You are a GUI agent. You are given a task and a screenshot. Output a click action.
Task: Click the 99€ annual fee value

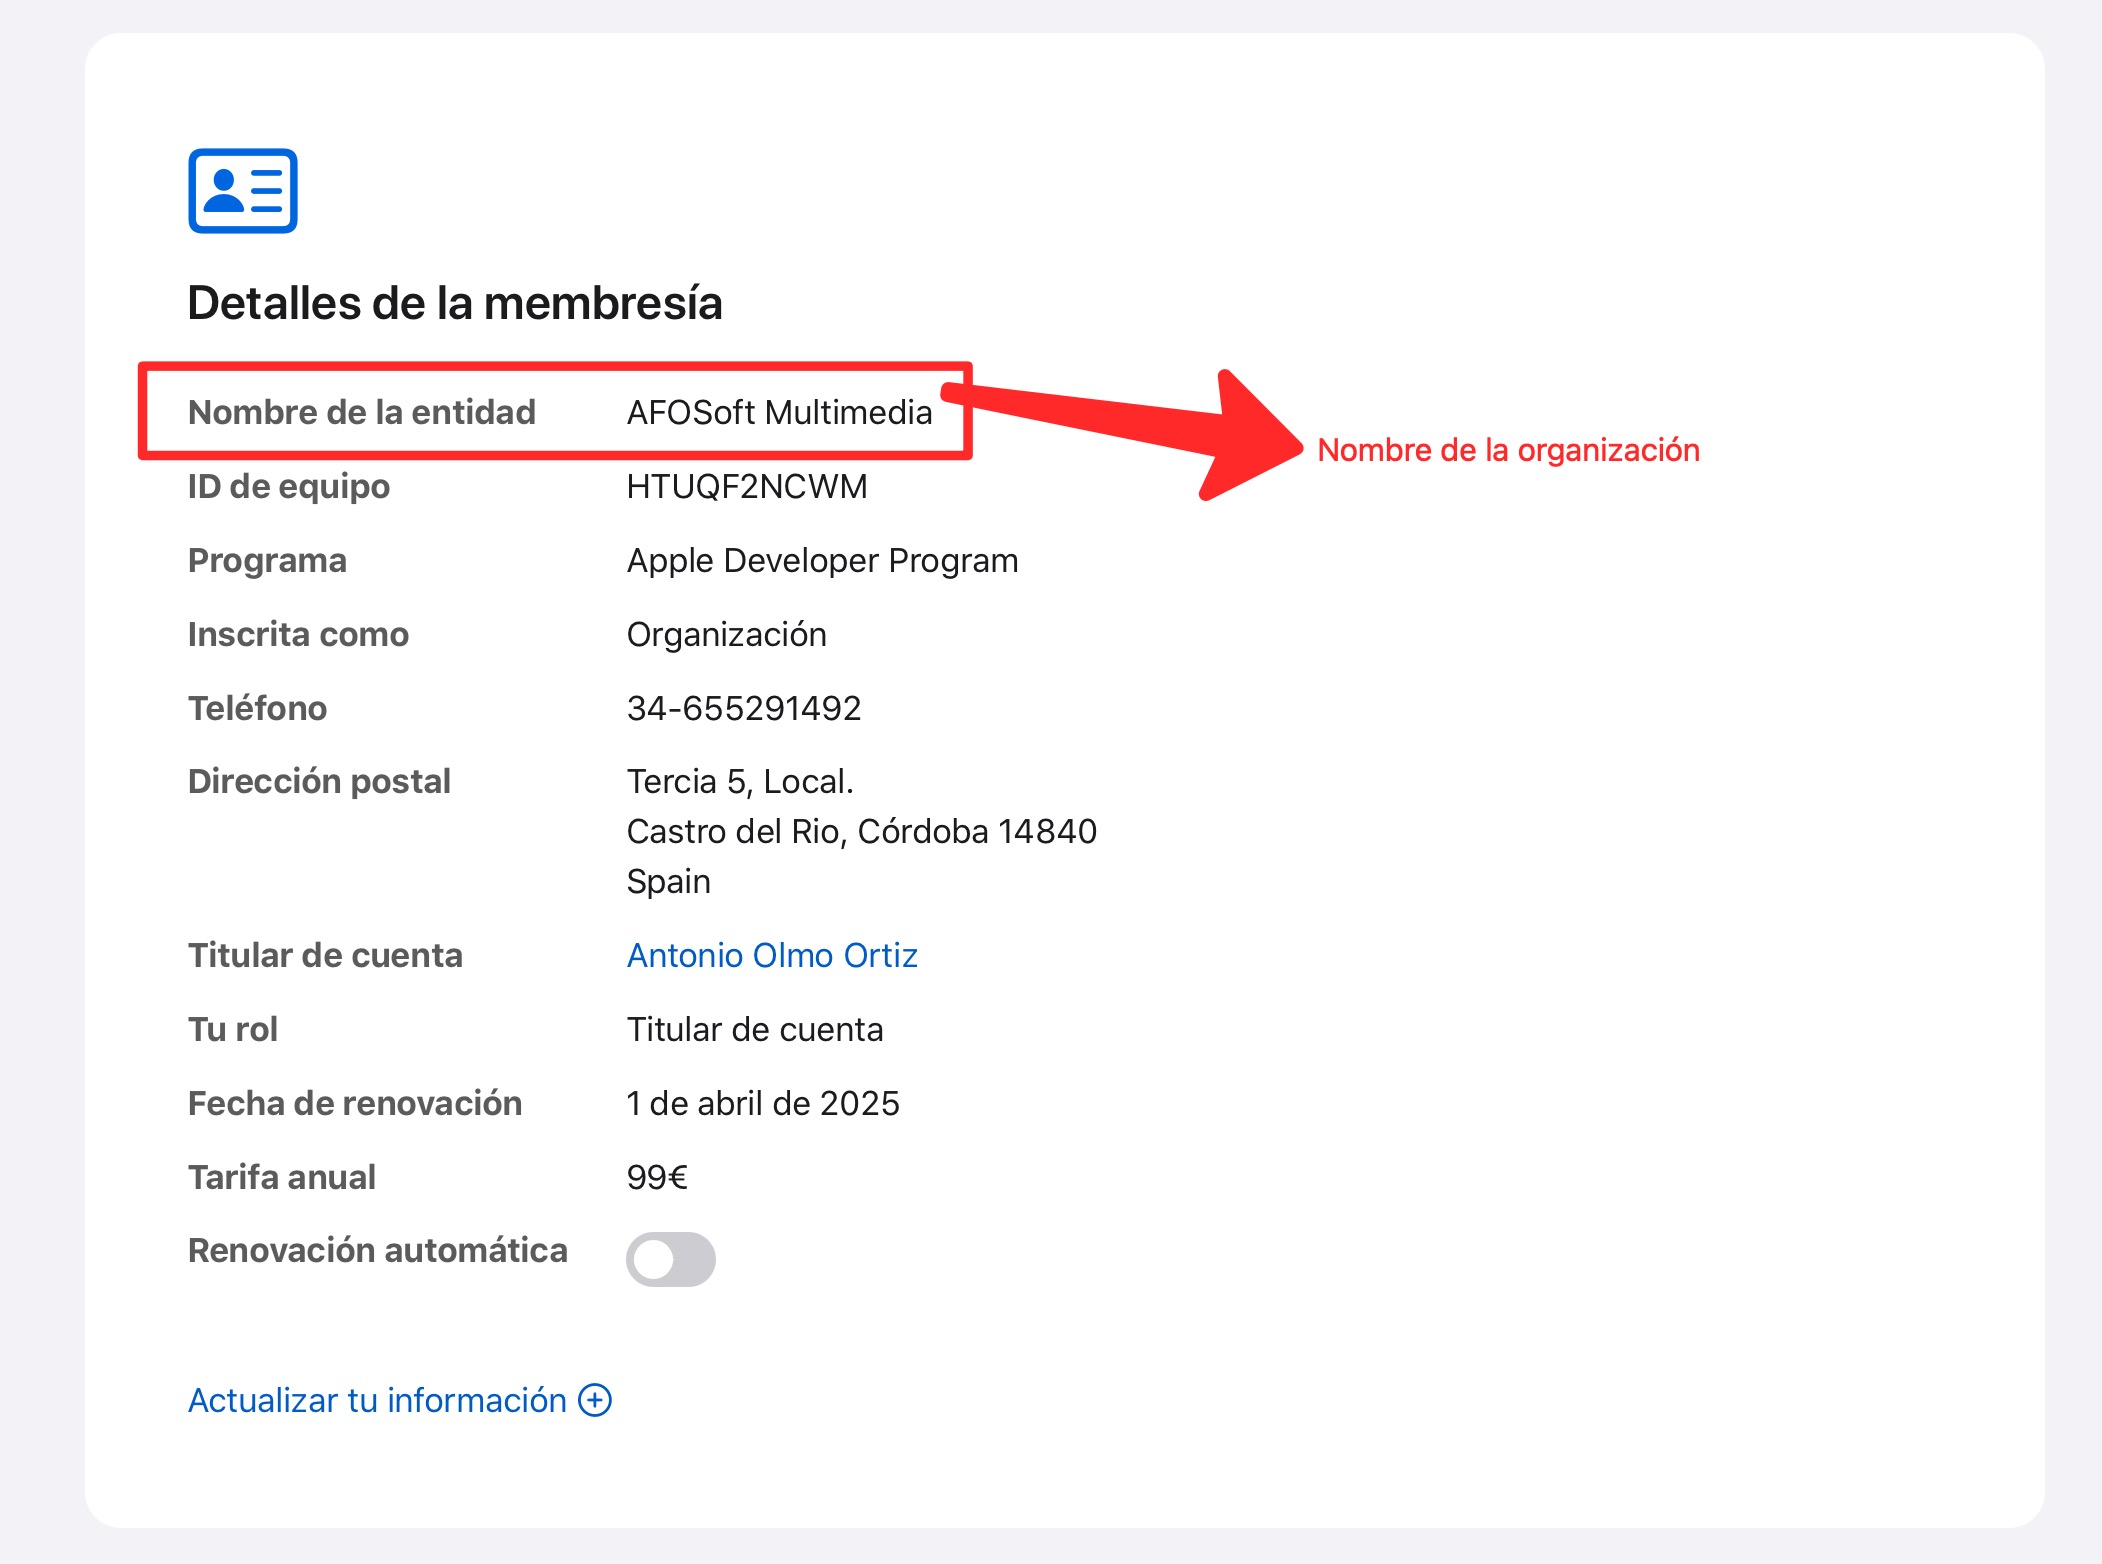(x=657, y=1177)
